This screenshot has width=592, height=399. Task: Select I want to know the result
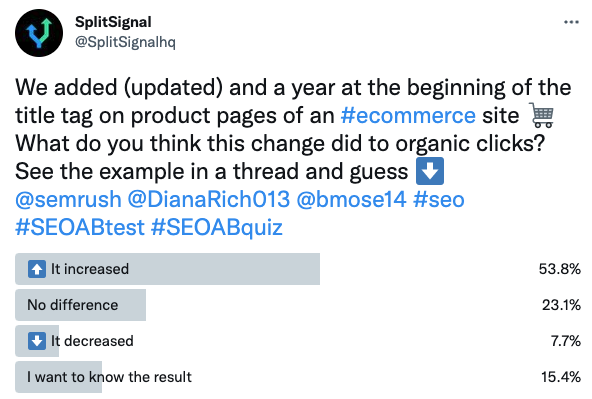point(298,377)
